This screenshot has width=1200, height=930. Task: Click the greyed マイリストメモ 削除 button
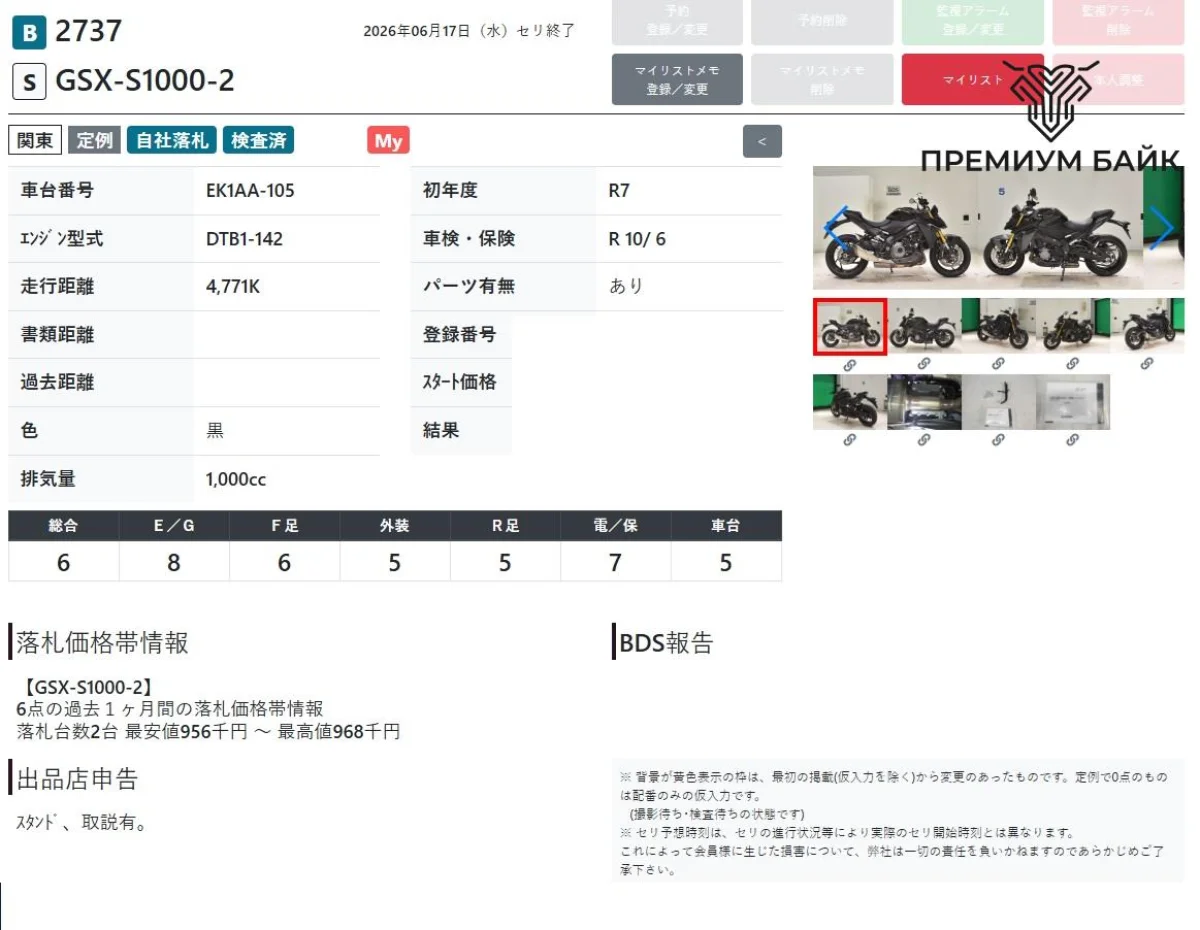coord(822,79)
